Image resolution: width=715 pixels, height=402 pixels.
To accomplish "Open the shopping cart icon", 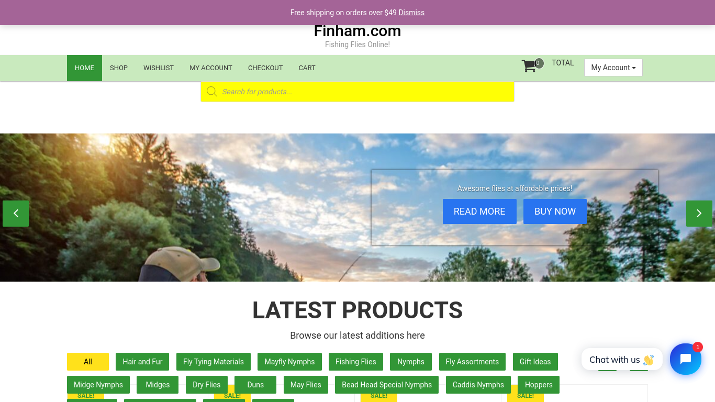I will (x=529, y=66).
